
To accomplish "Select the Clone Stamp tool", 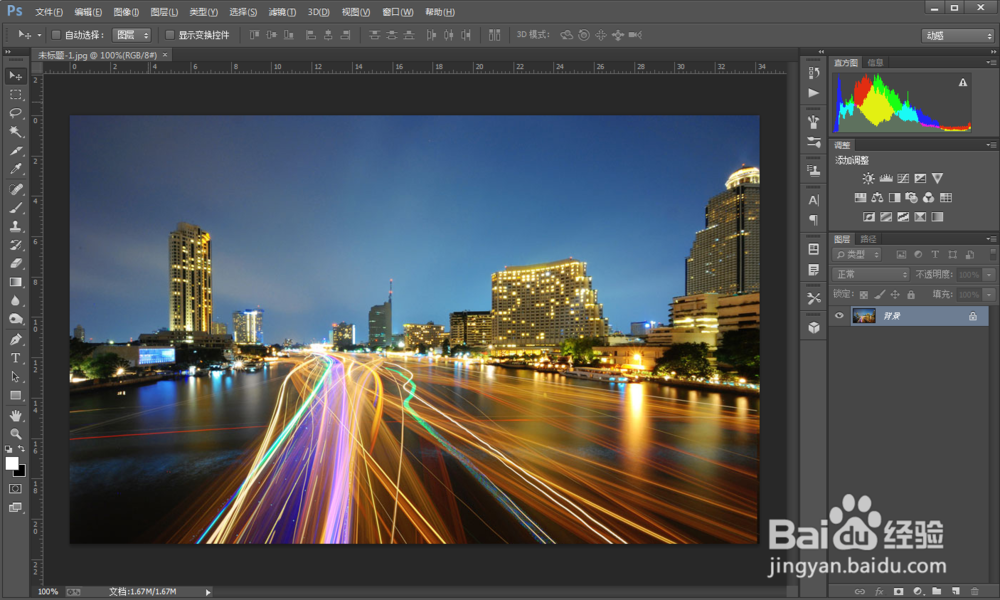I will [15, 226].
